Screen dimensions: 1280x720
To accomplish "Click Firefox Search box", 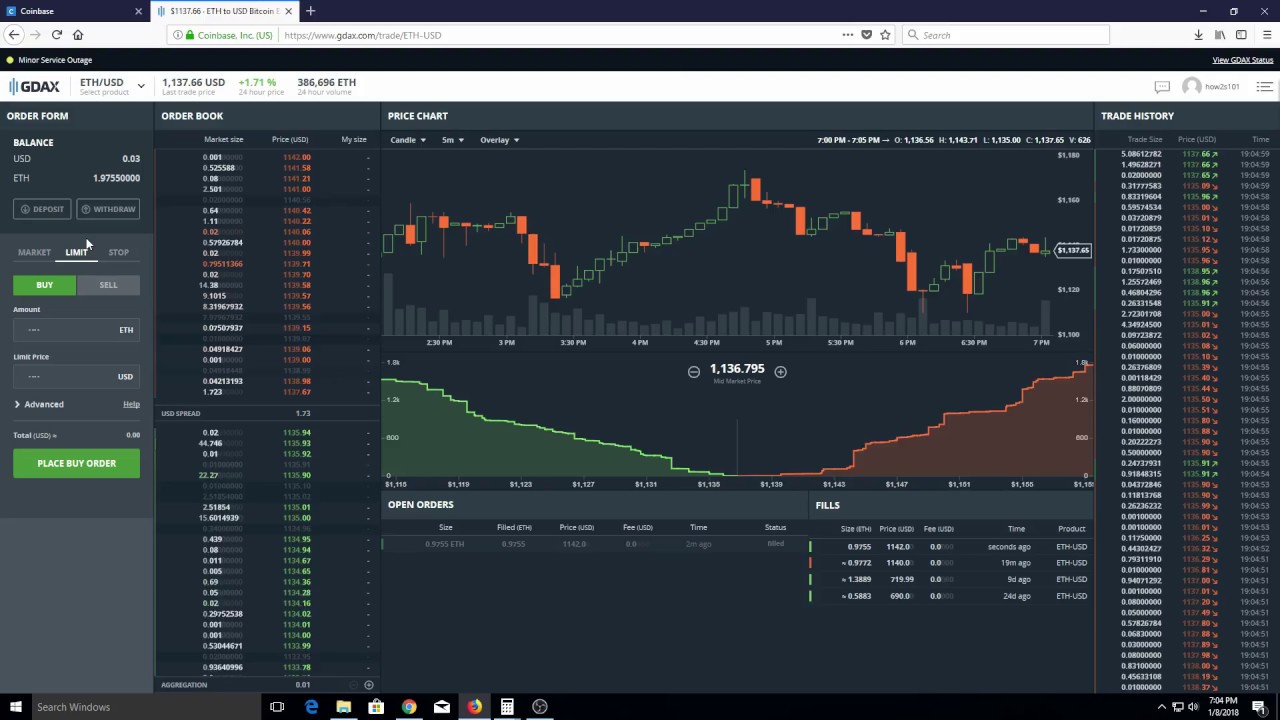I will pyautogui.click(x=1005, y=35).
